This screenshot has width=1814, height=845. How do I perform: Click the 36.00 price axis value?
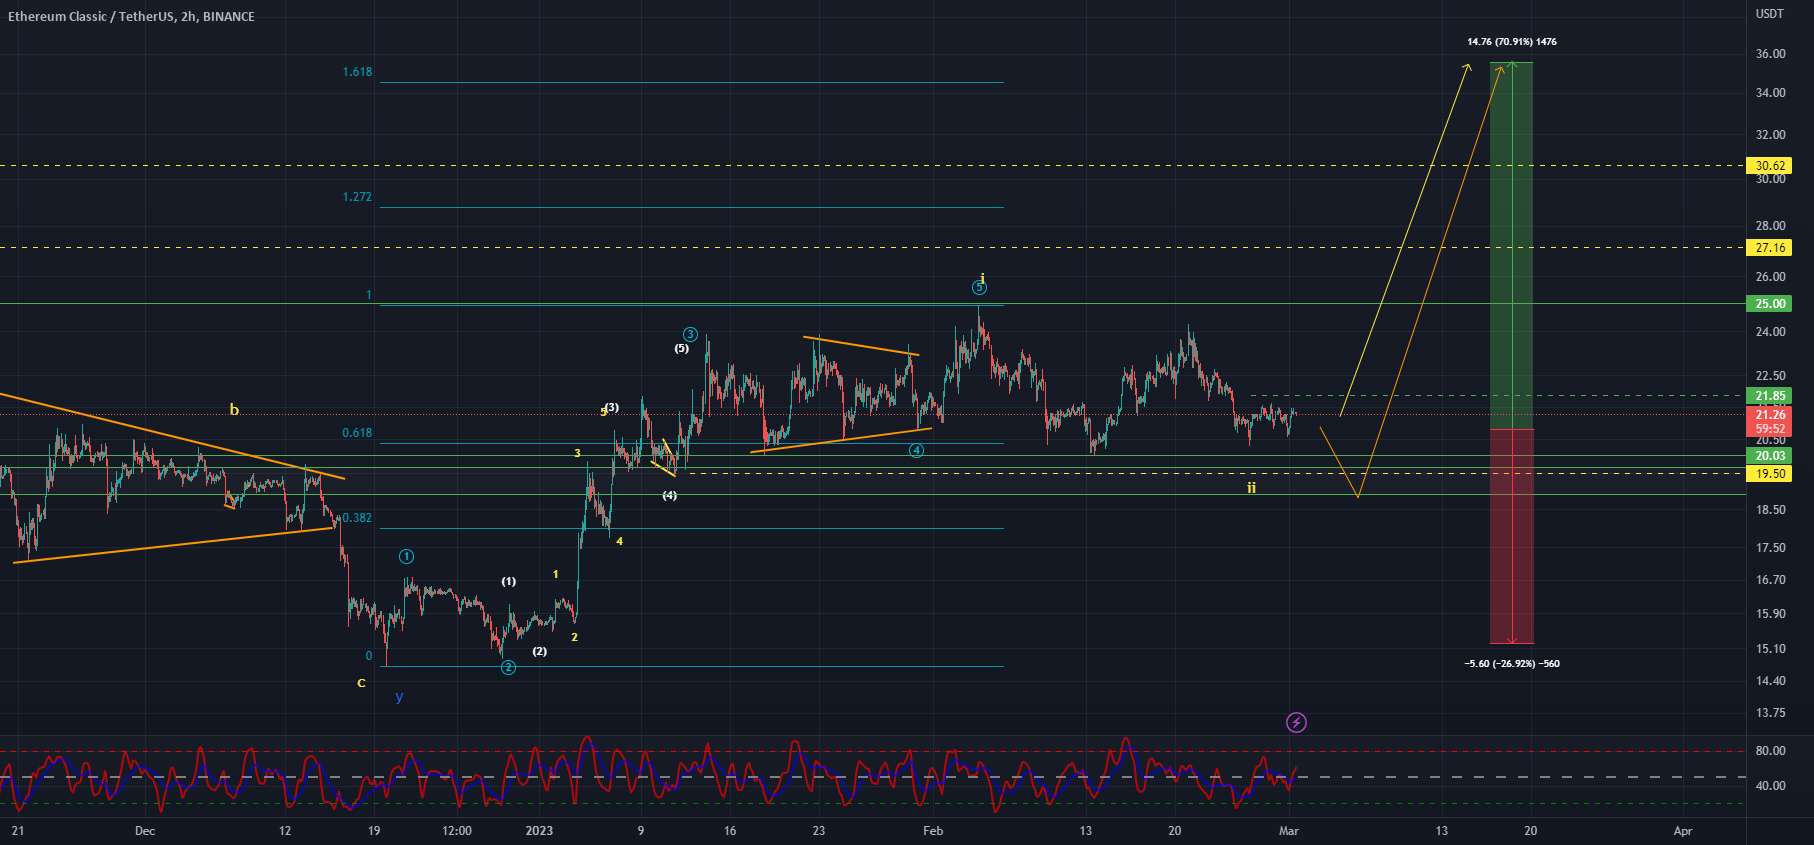click(x=1770, y=54)
